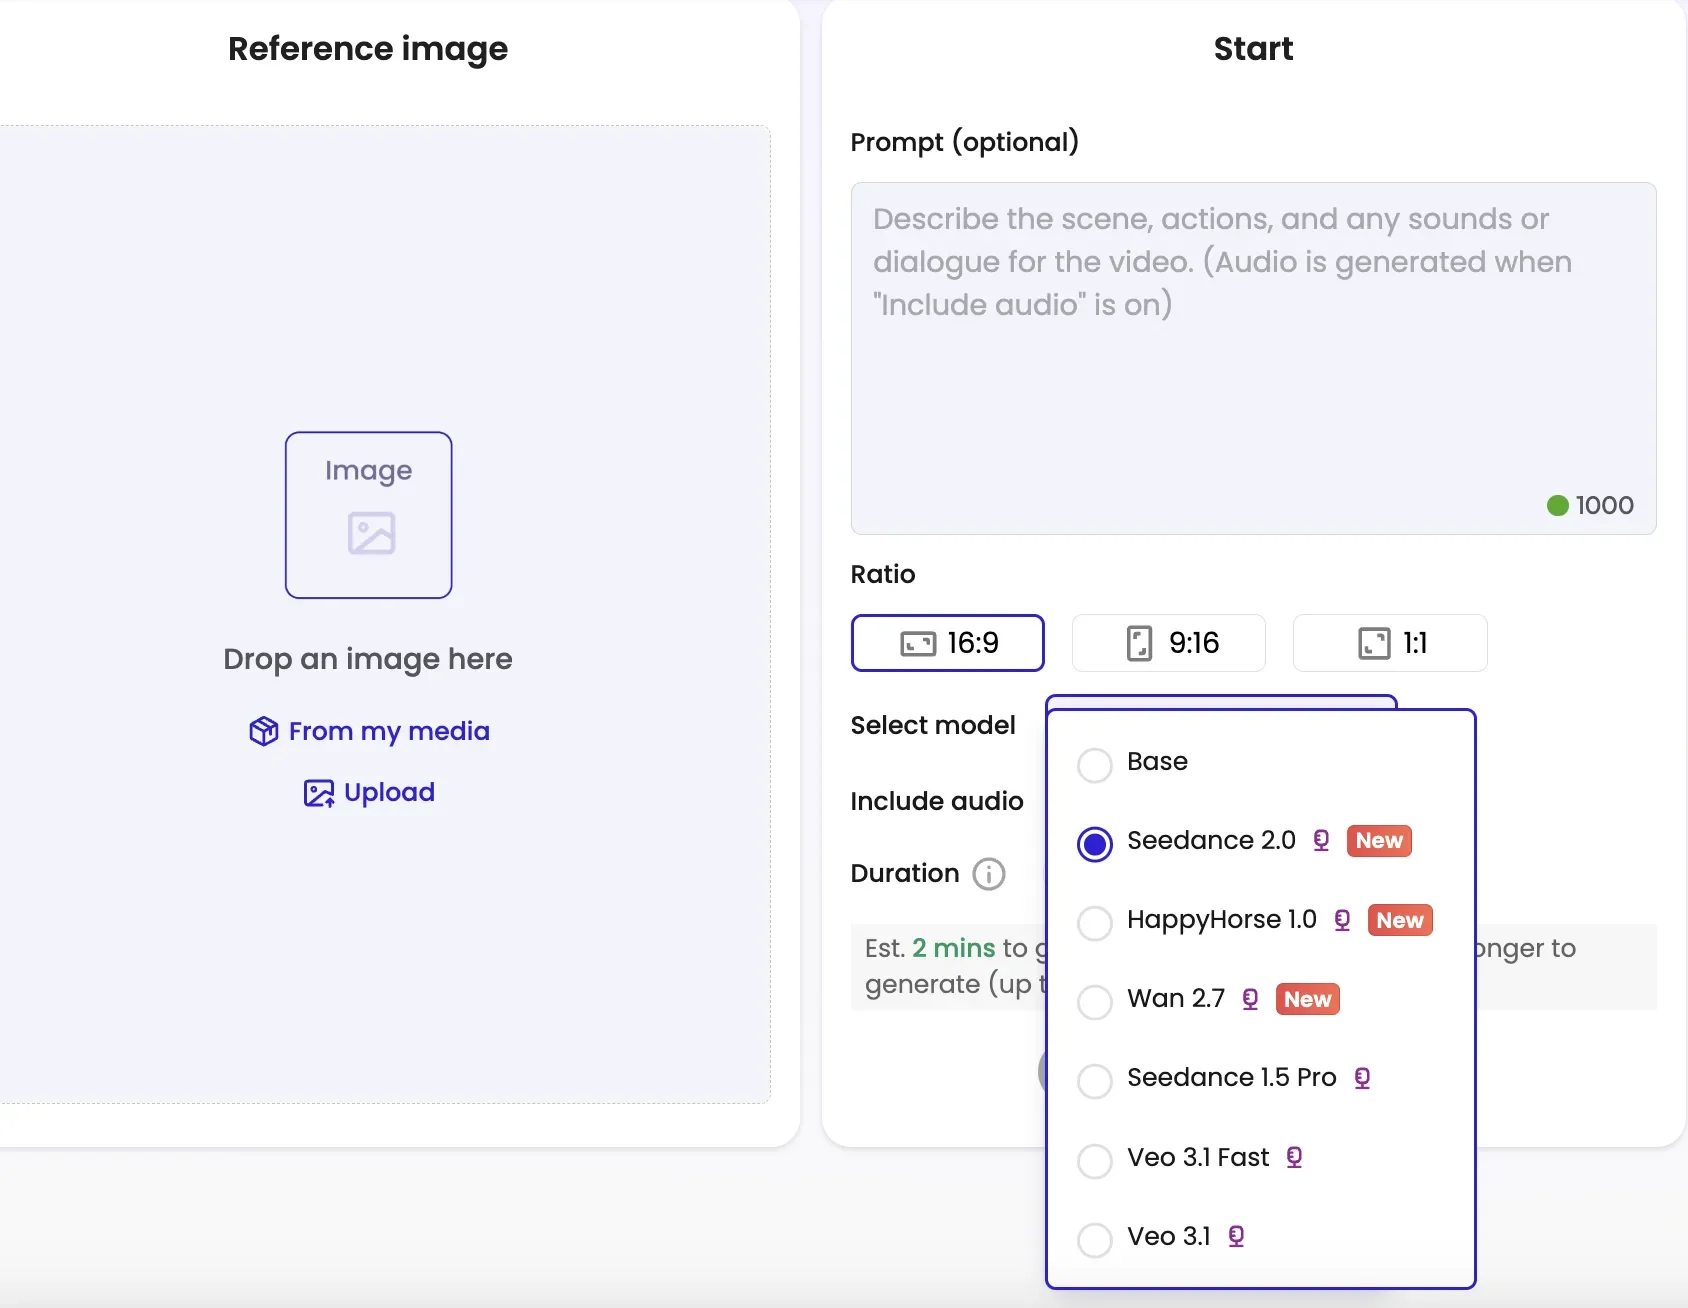Click the Upload picture icon

[x=319, y=793]
